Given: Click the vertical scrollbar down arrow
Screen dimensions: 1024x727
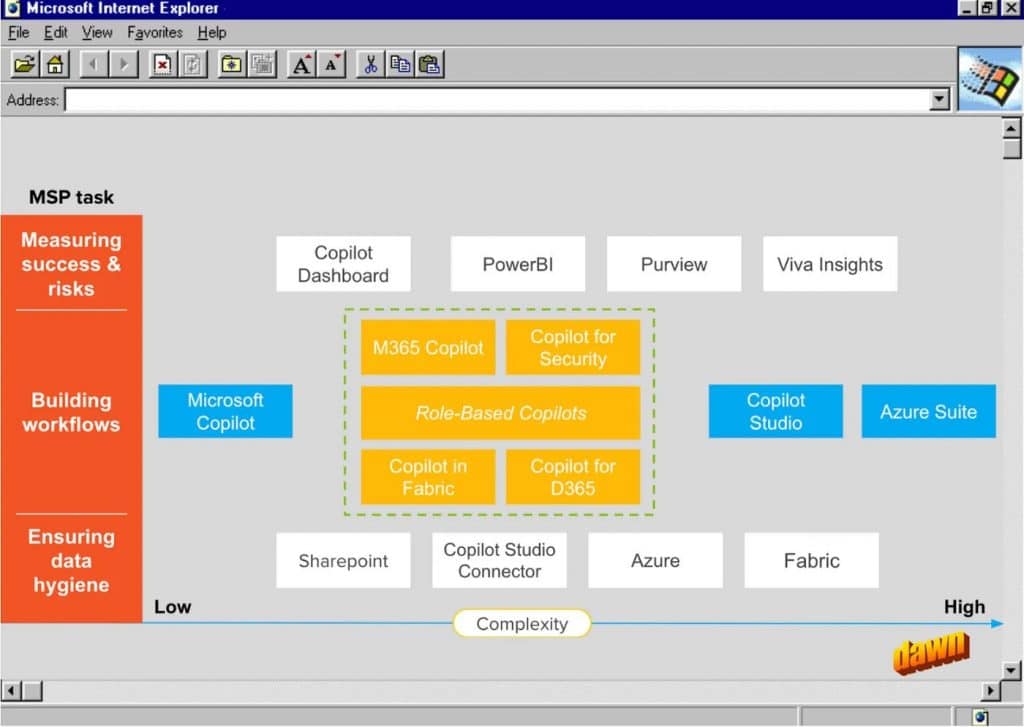Looking at the screenshot, I should tap(1012, 669).
